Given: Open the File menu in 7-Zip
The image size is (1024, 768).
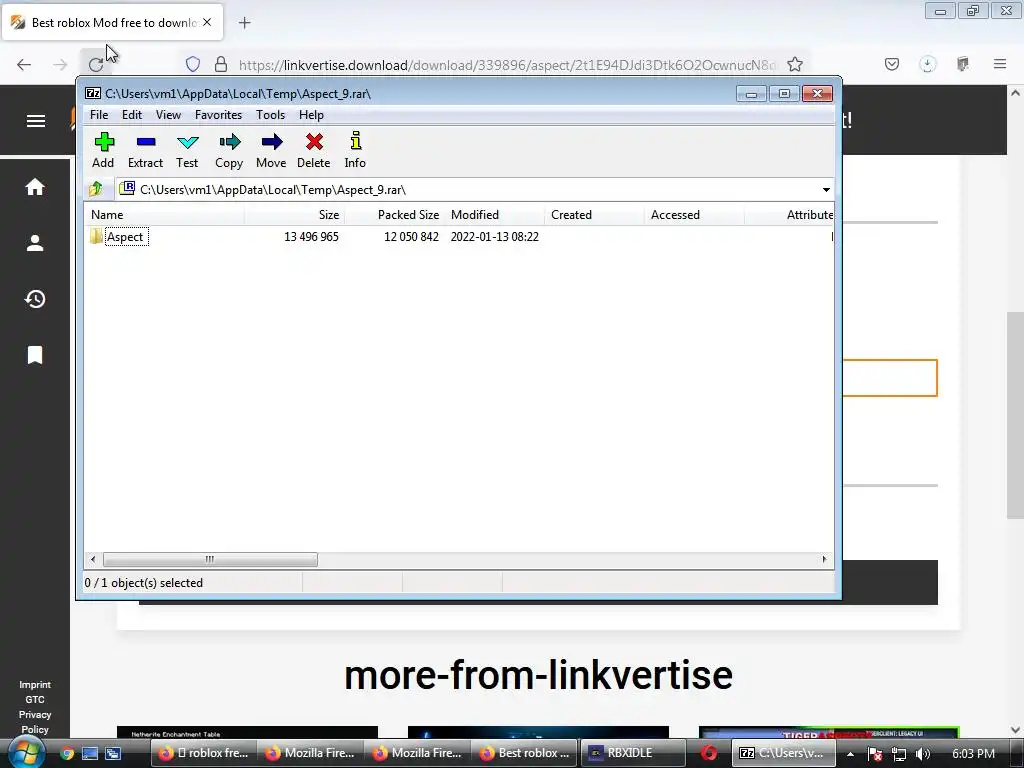Looking at the screenshot, I should point(99,115).
